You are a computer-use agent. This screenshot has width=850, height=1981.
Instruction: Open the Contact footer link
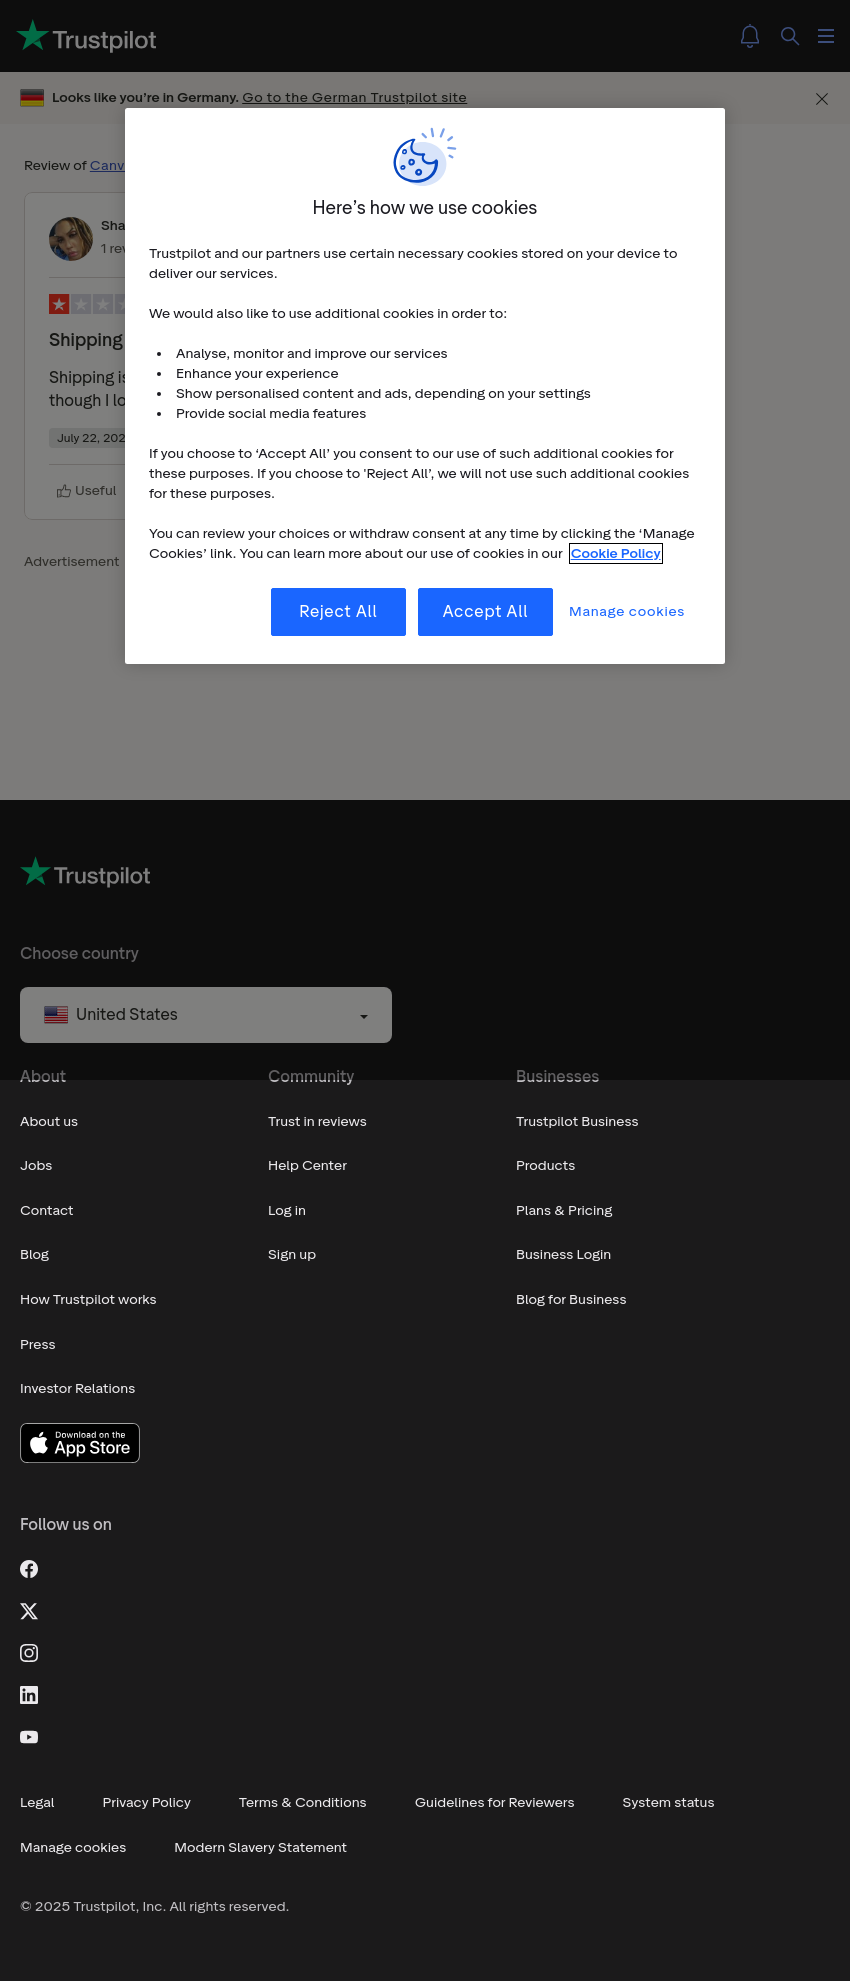pos(47,1211)
